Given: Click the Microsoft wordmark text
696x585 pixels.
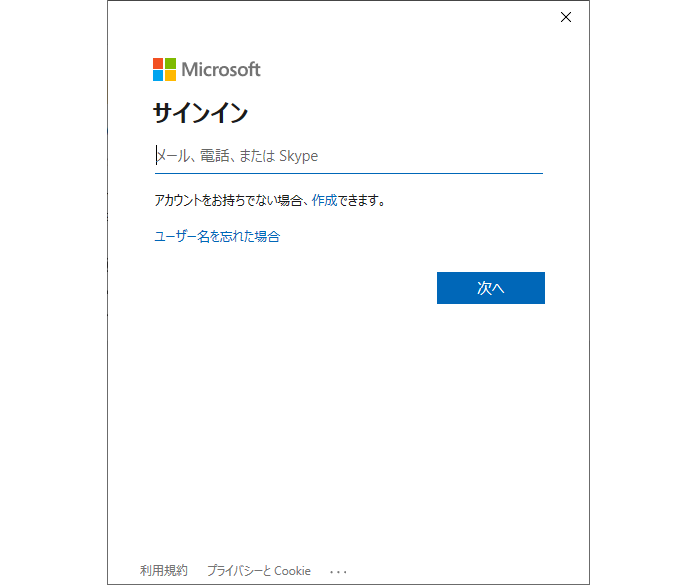Looking at the screenshot, I should point(221,69).
